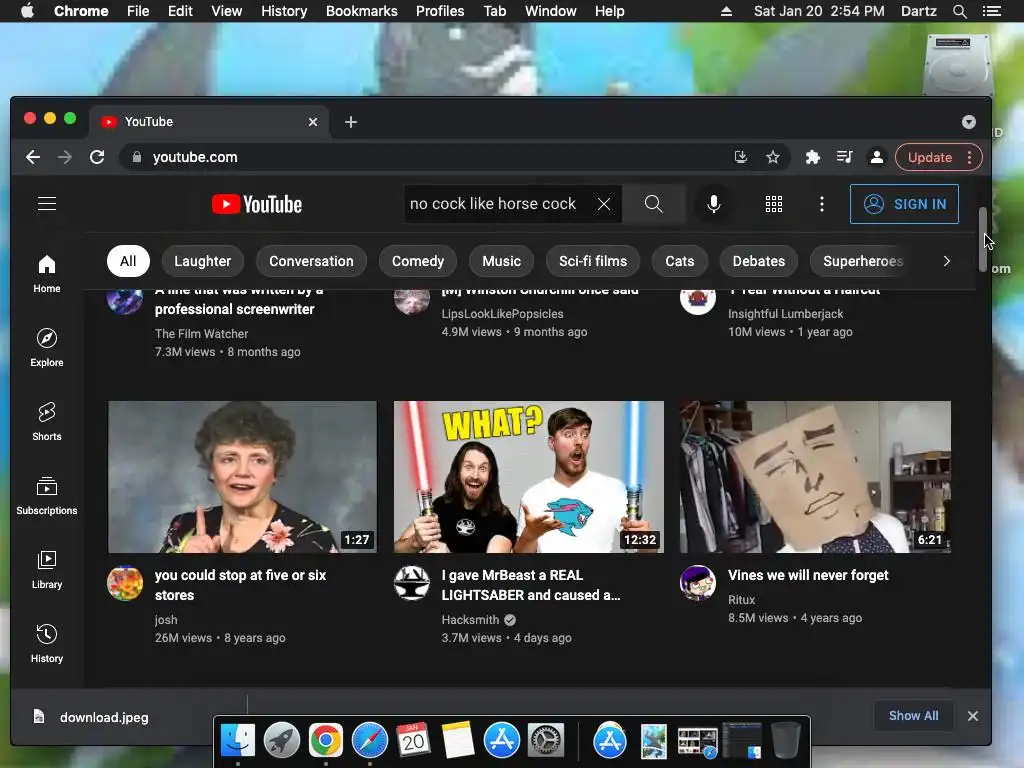
Task: Click the Hacksmith channel name
Action: point(470,620)
